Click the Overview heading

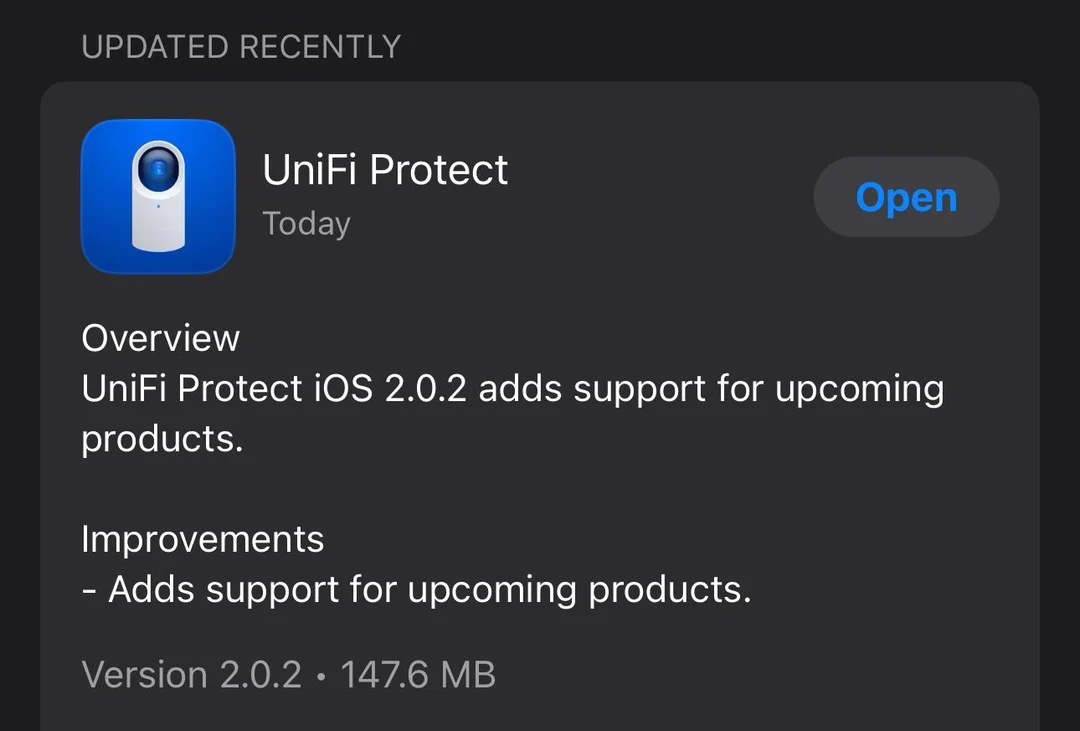(x=160, y=338)
